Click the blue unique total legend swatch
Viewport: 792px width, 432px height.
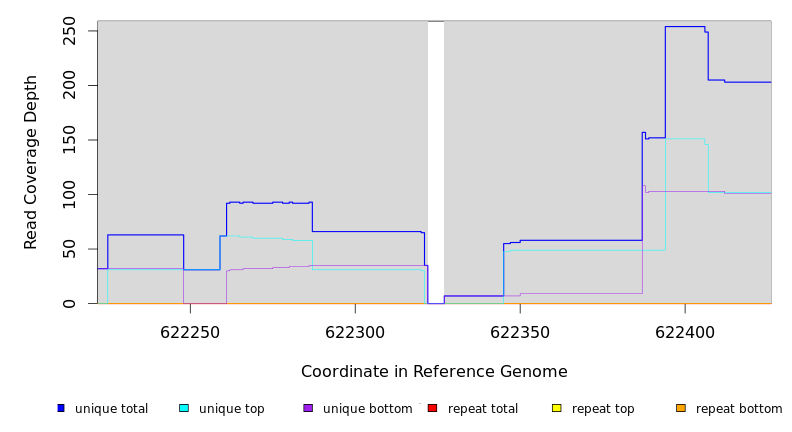pos(61,408)
